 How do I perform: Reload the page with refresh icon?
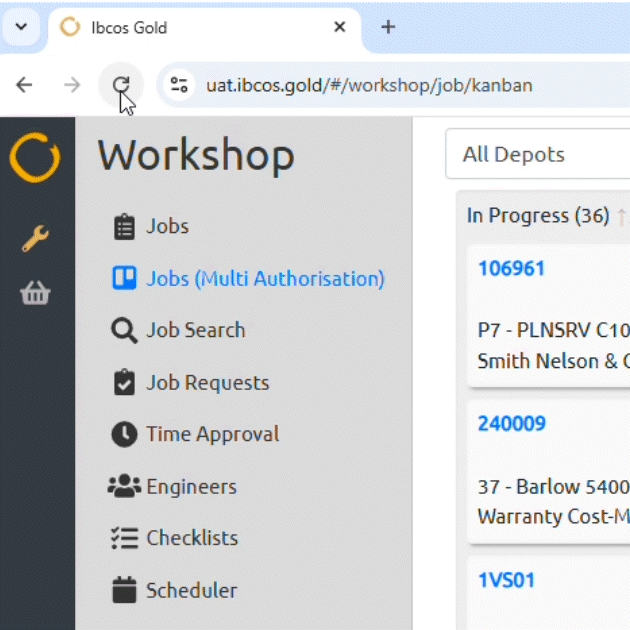point(121,85)
